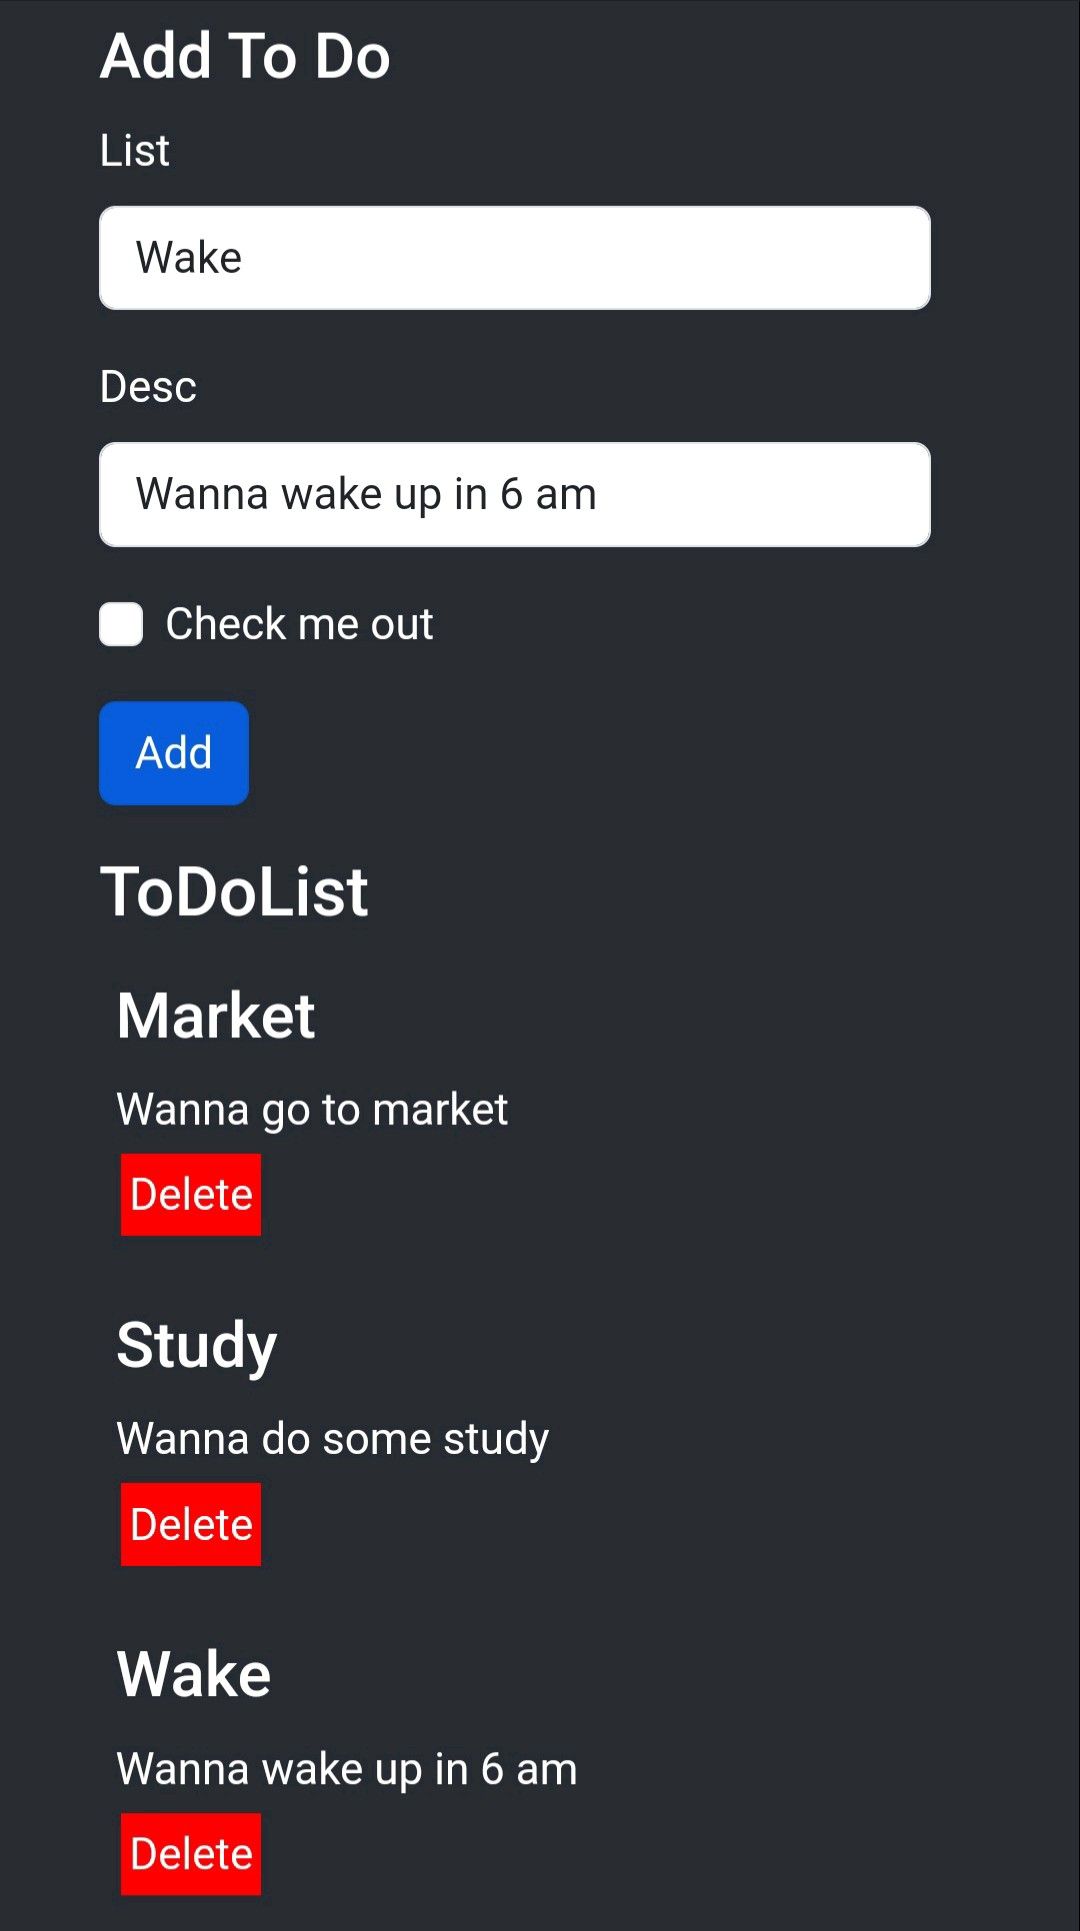The height and width of the screenshot is (1931, 1080).
Task: Tick the Check me out checkbox
Action: pyautogui.click(x=121, y=624)
